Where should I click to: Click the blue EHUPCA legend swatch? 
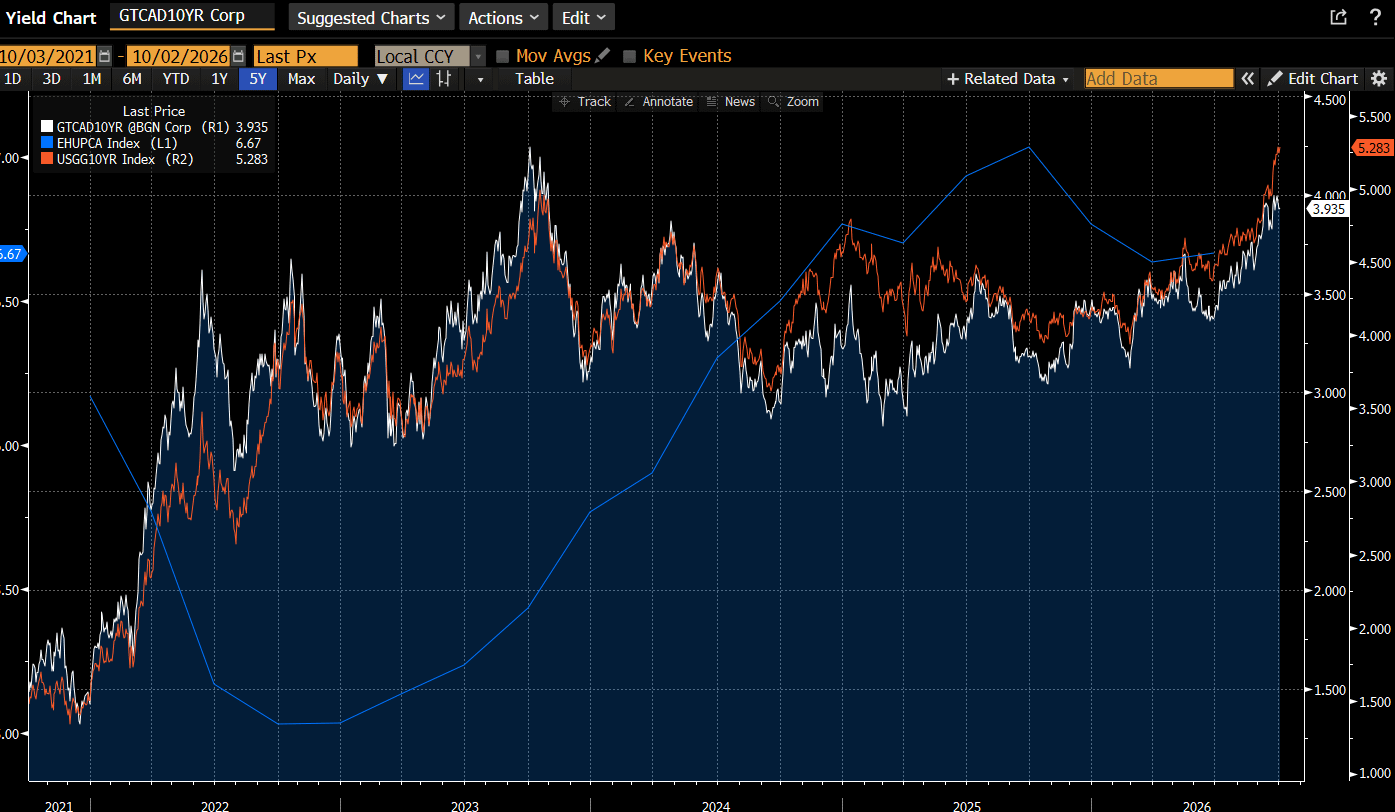[47, 143]
